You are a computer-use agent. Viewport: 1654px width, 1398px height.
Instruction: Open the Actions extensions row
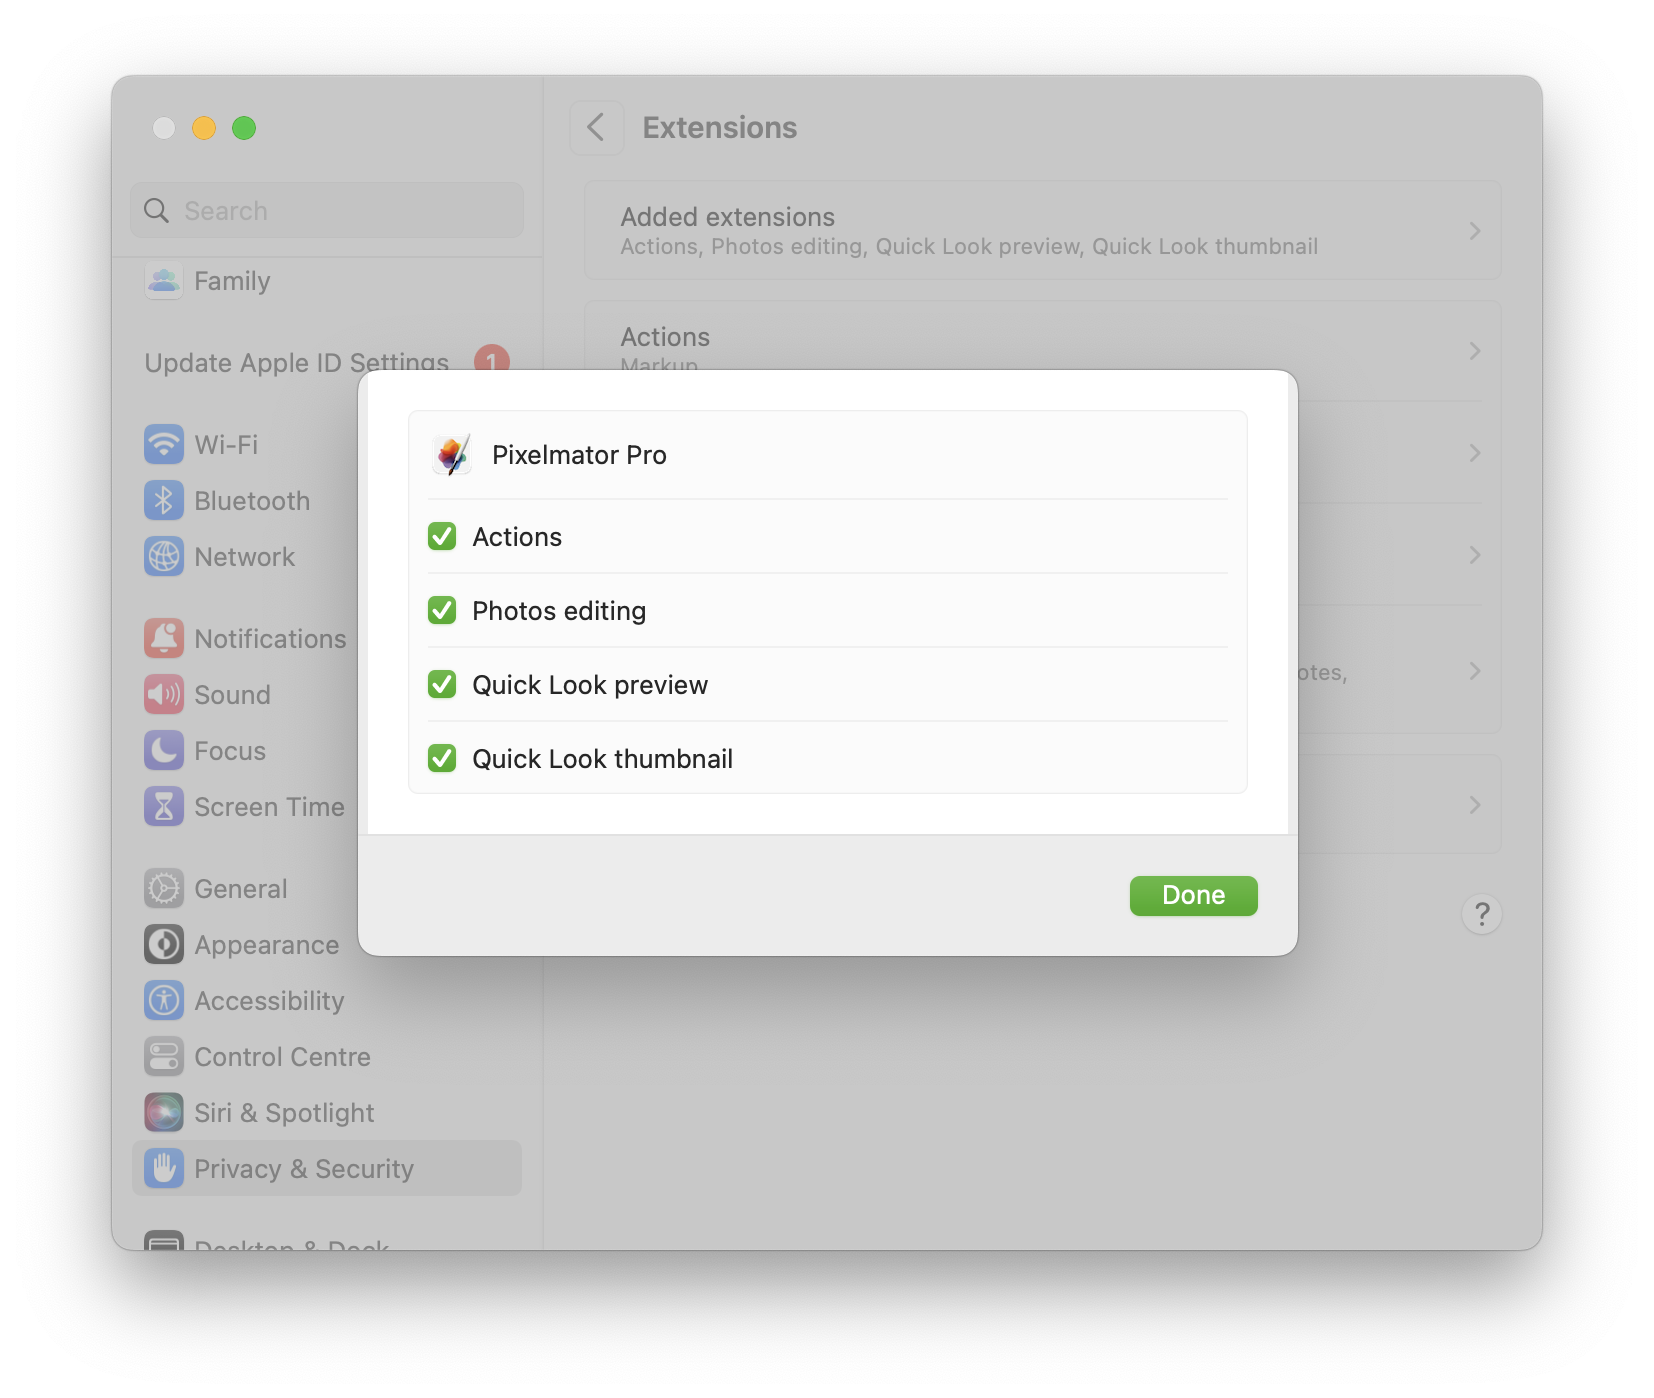[1043, 337]
